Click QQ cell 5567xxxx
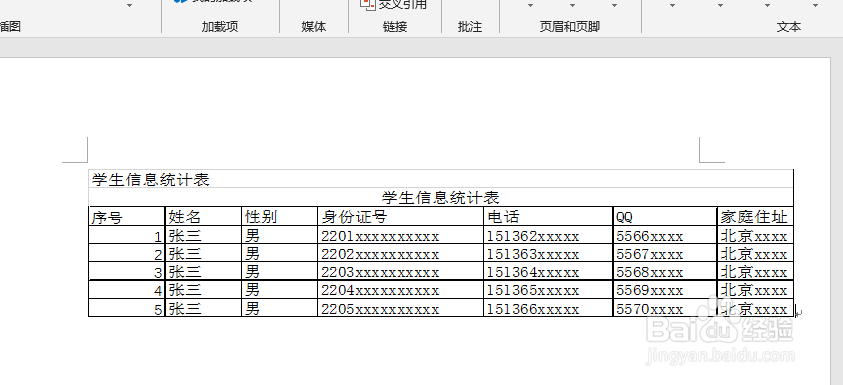Viewport: 843px width, 385px height. point(665,253)
